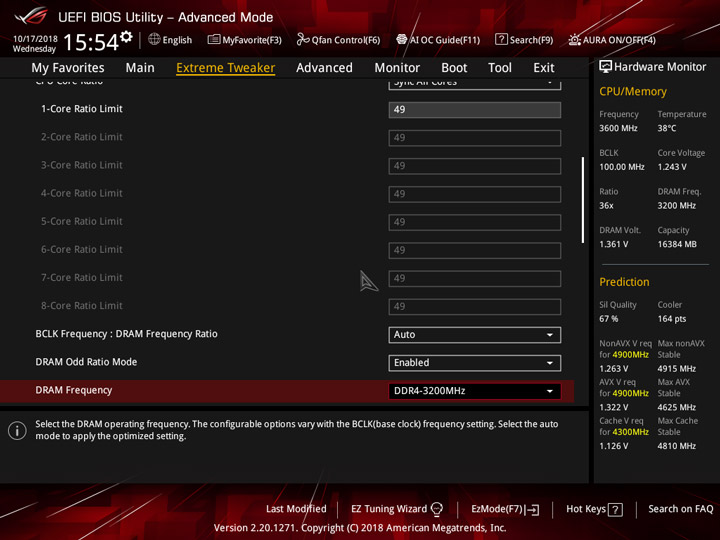This screenshot has width=720, height=540.
Task: Open Qfan Control(F6) fan icon
Action: click(303, 39)
